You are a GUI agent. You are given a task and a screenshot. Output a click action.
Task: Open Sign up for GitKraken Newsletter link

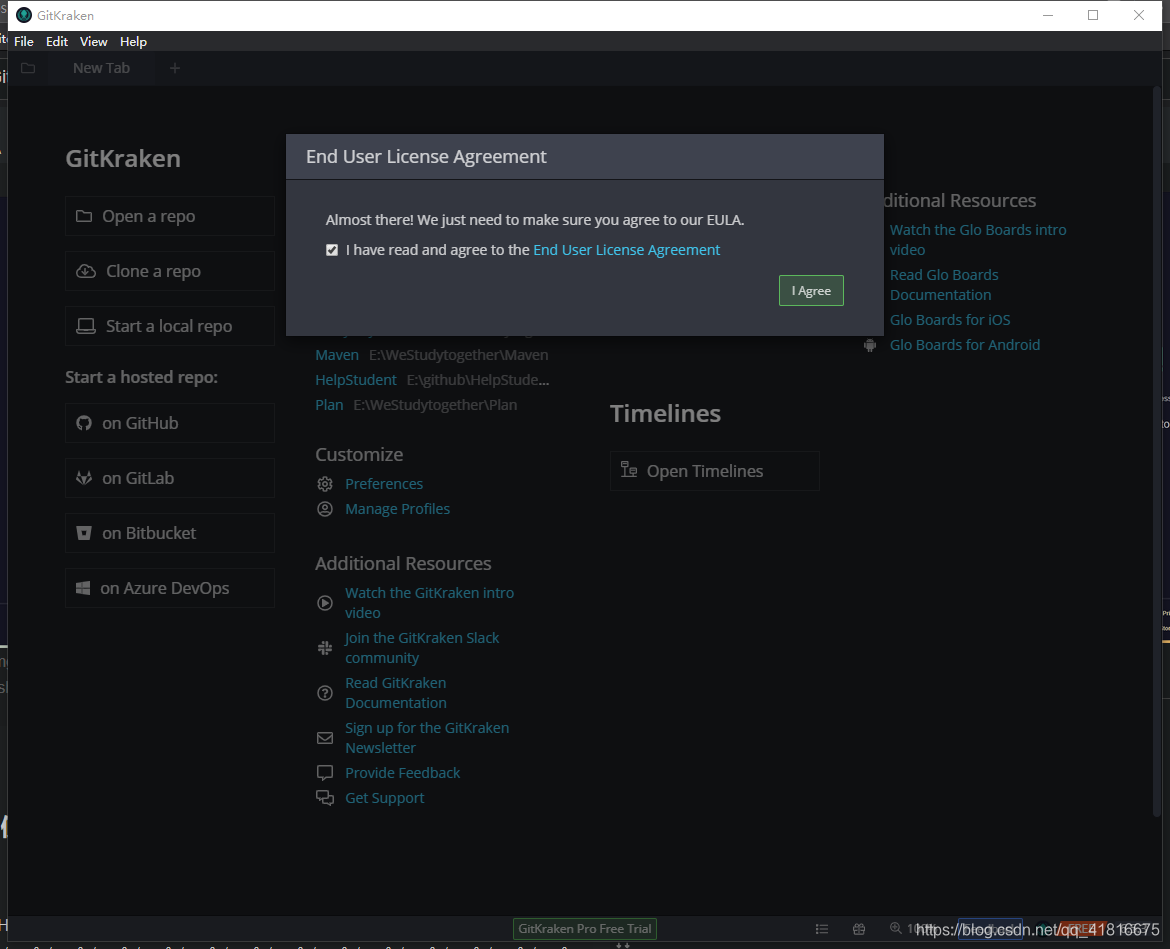pyautogui.click(x=427, y=738)
